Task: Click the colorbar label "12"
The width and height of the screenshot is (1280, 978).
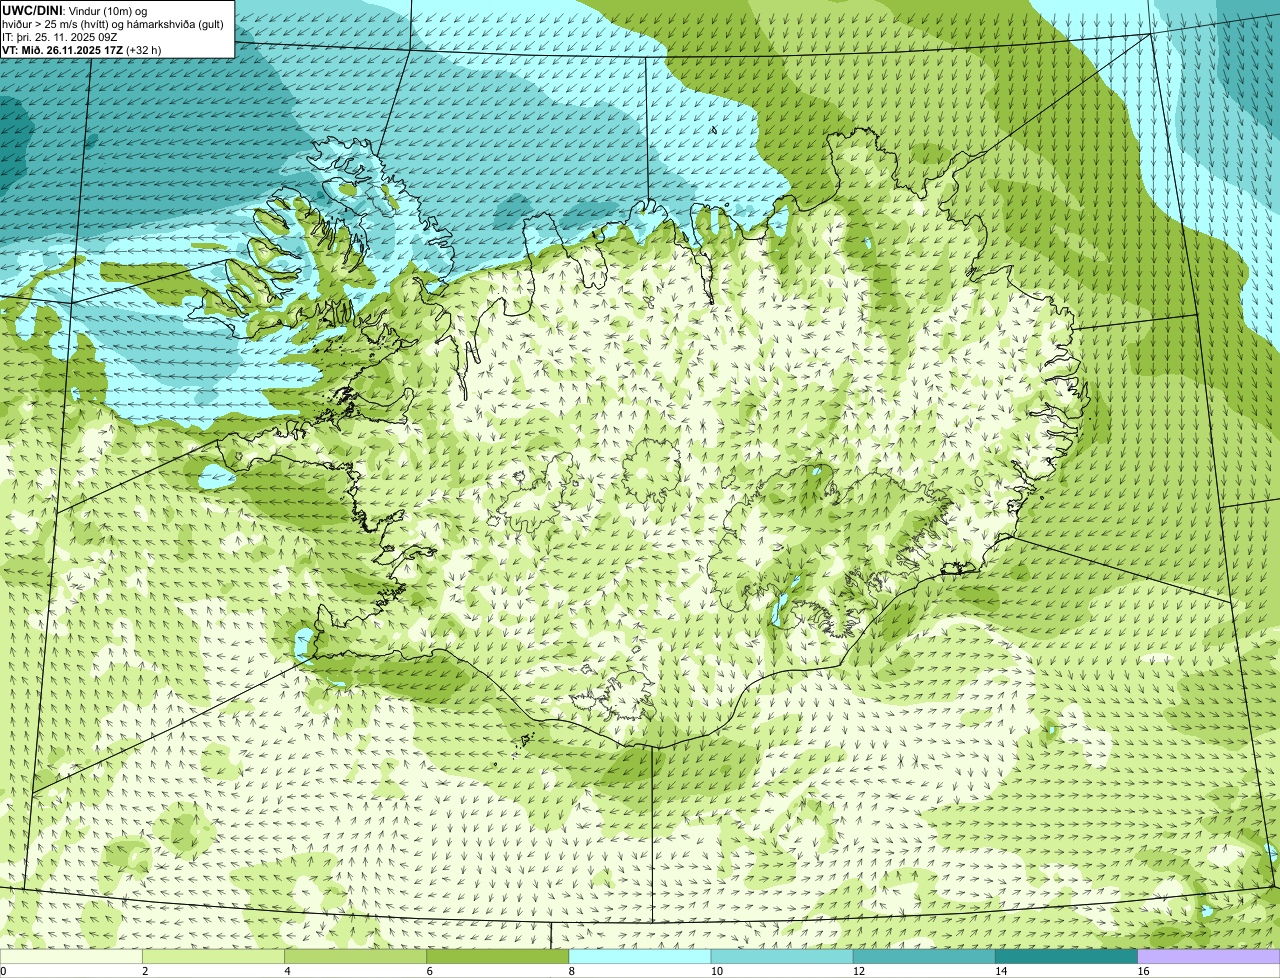Action: point(859,971)
